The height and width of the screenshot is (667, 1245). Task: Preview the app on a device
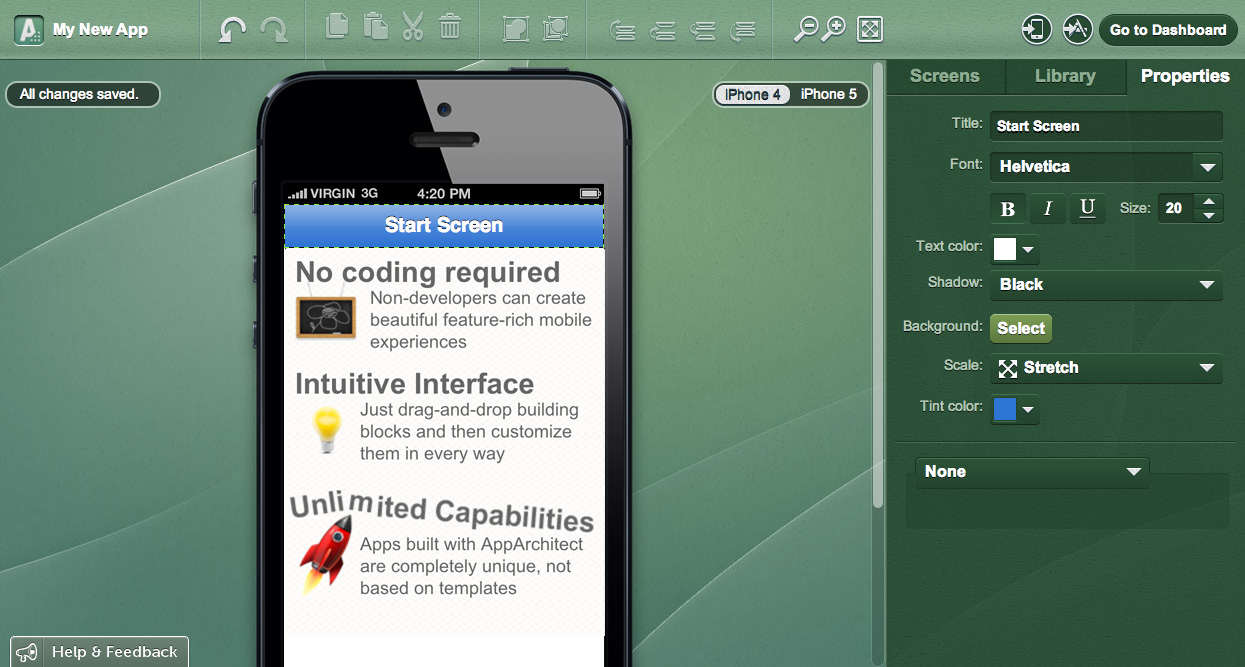click(x=1037, y=29)
